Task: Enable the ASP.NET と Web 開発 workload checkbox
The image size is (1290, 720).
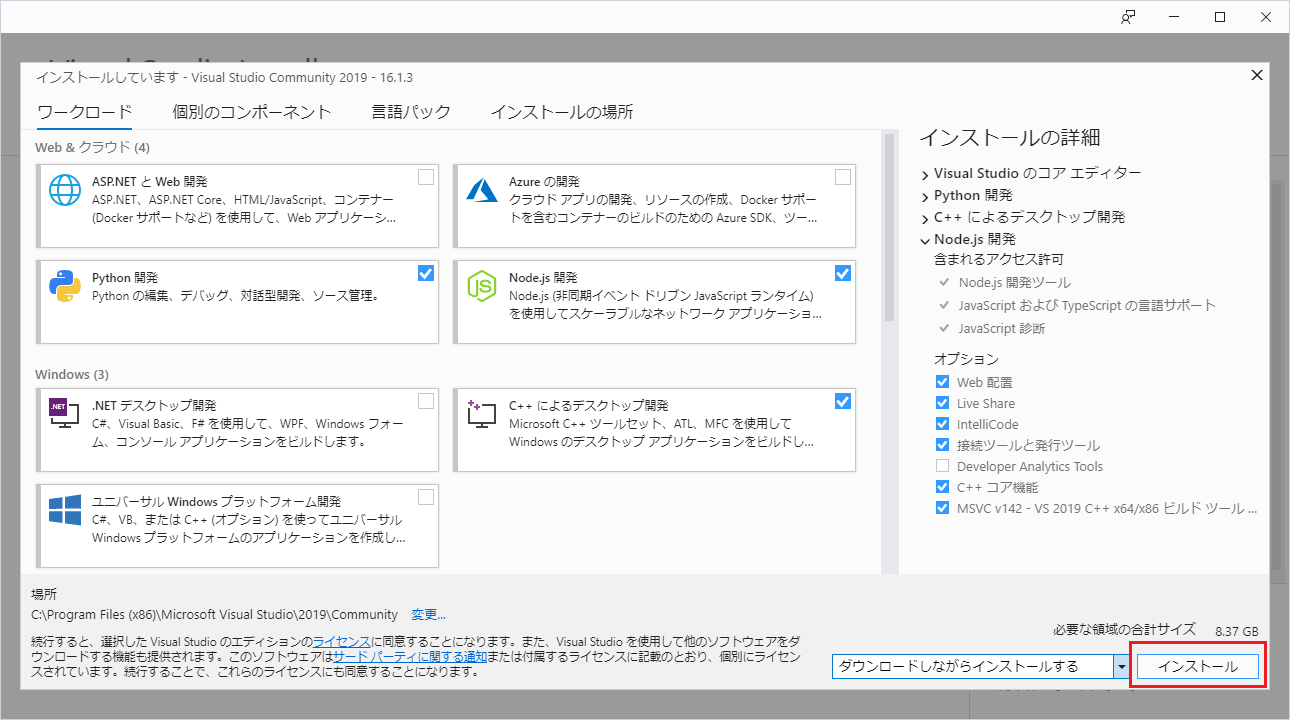Action: click(426, 177)
